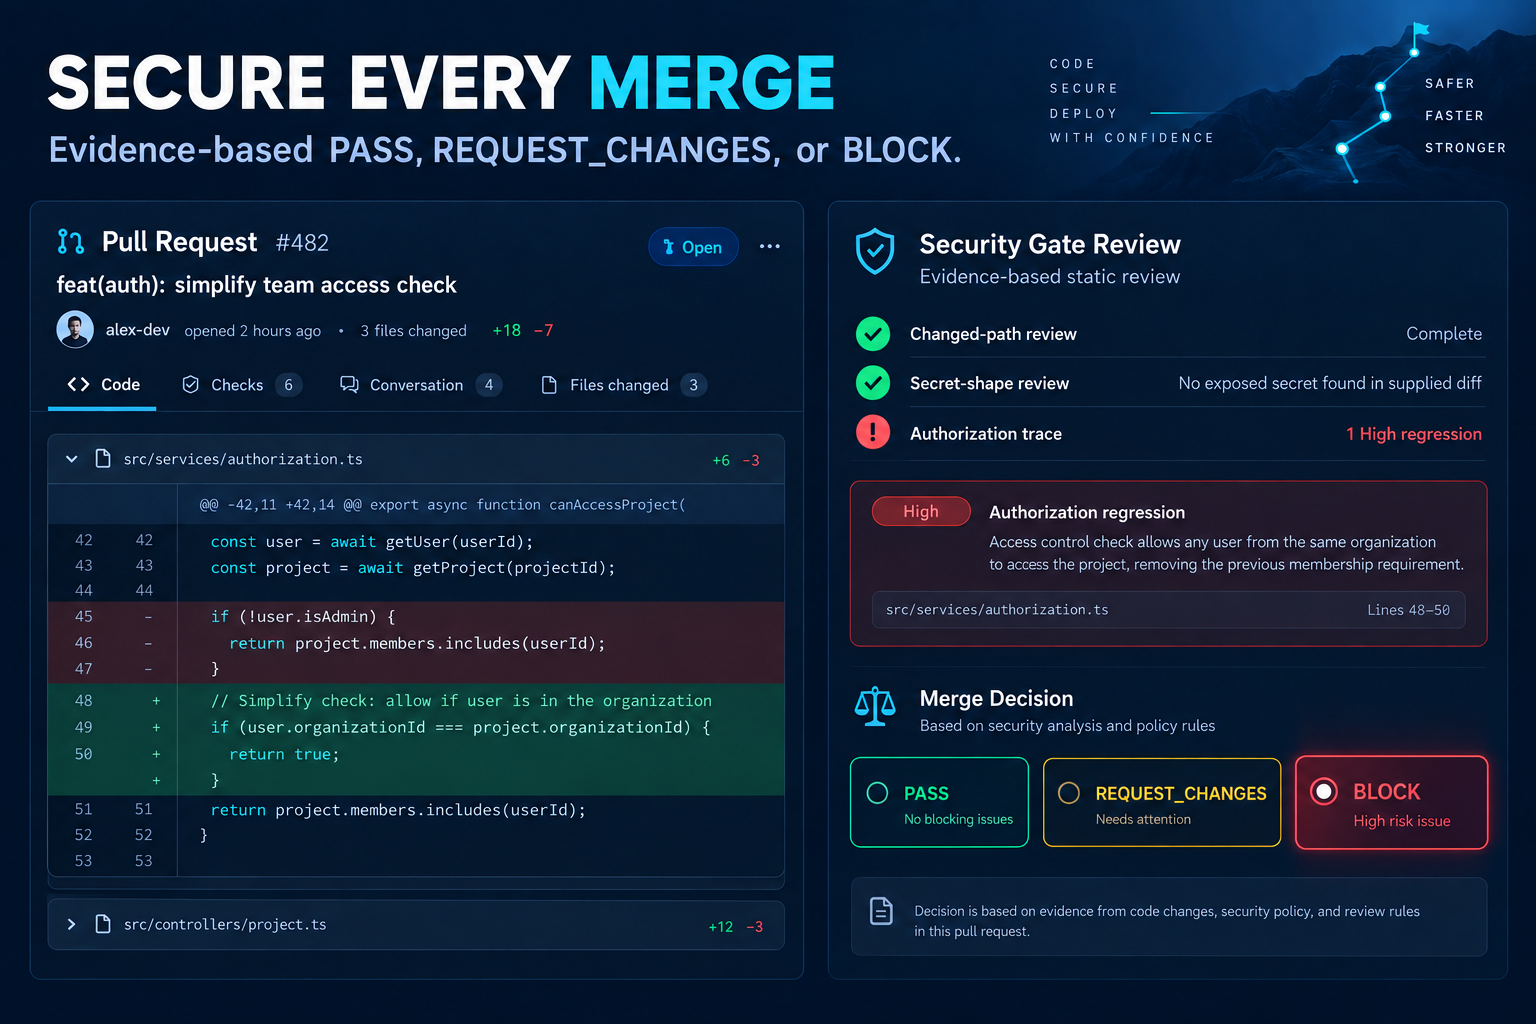Viewport: 1536px width, 1024px height.
Task: Click added line 49 organizationId check
Action: pos(416,727)
